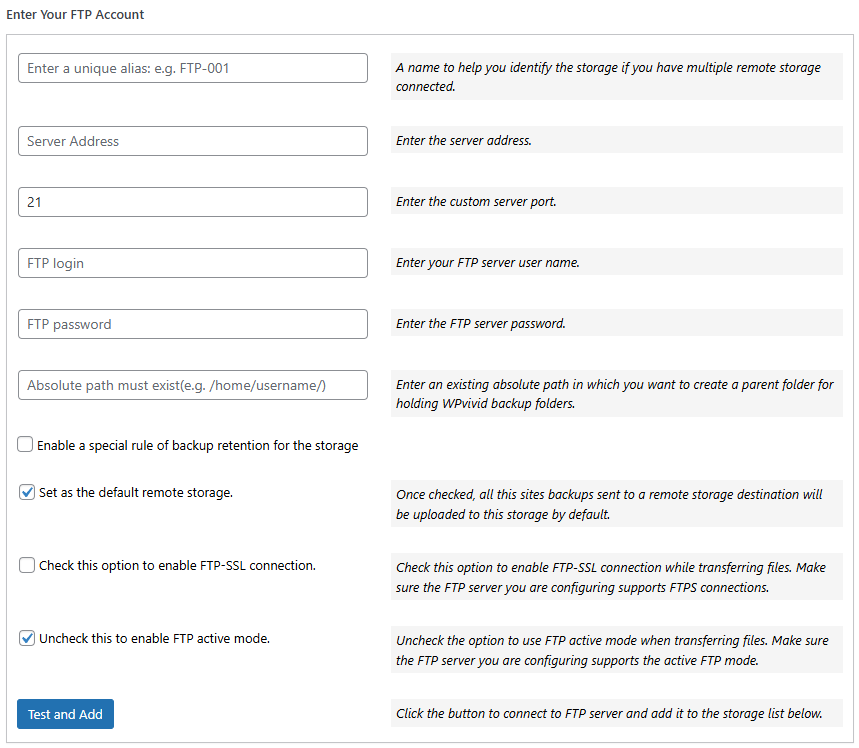
Task: Click the Test and Add button
Action: (64, 714)
